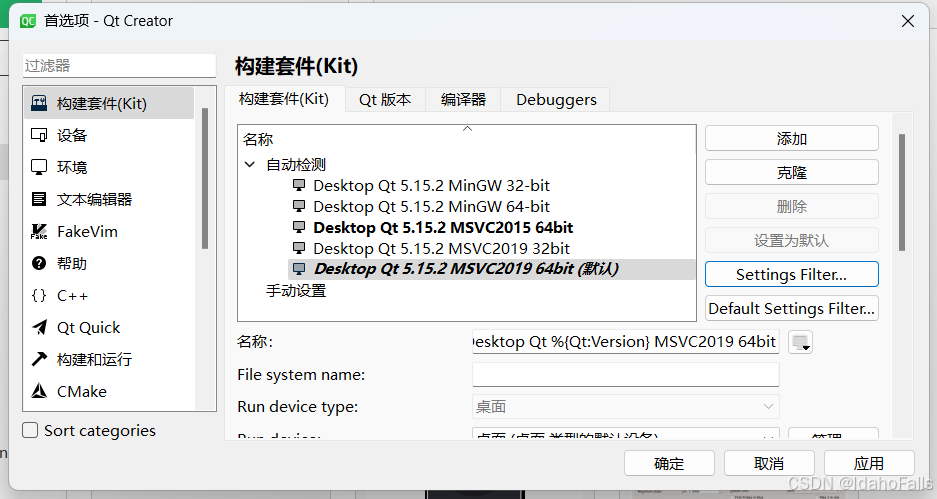Click the 名称 column header sort arrow
Screen dimensions: 937x499
point(468,128)
